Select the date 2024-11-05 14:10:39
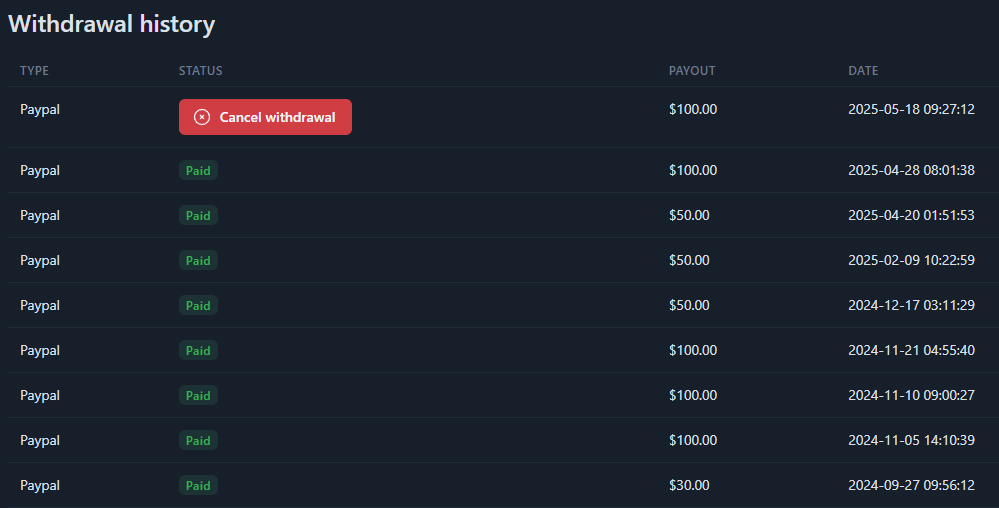 coord(912,440)
